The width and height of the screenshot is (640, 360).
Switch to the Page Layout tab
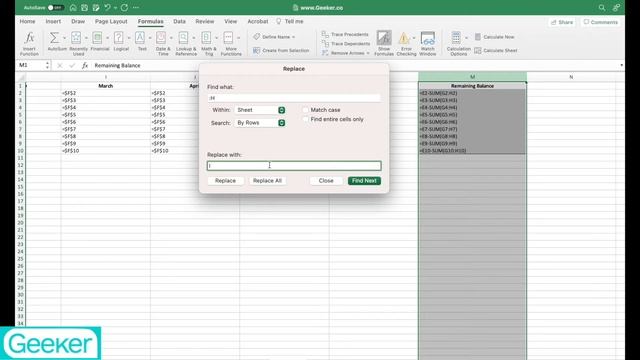111,21
